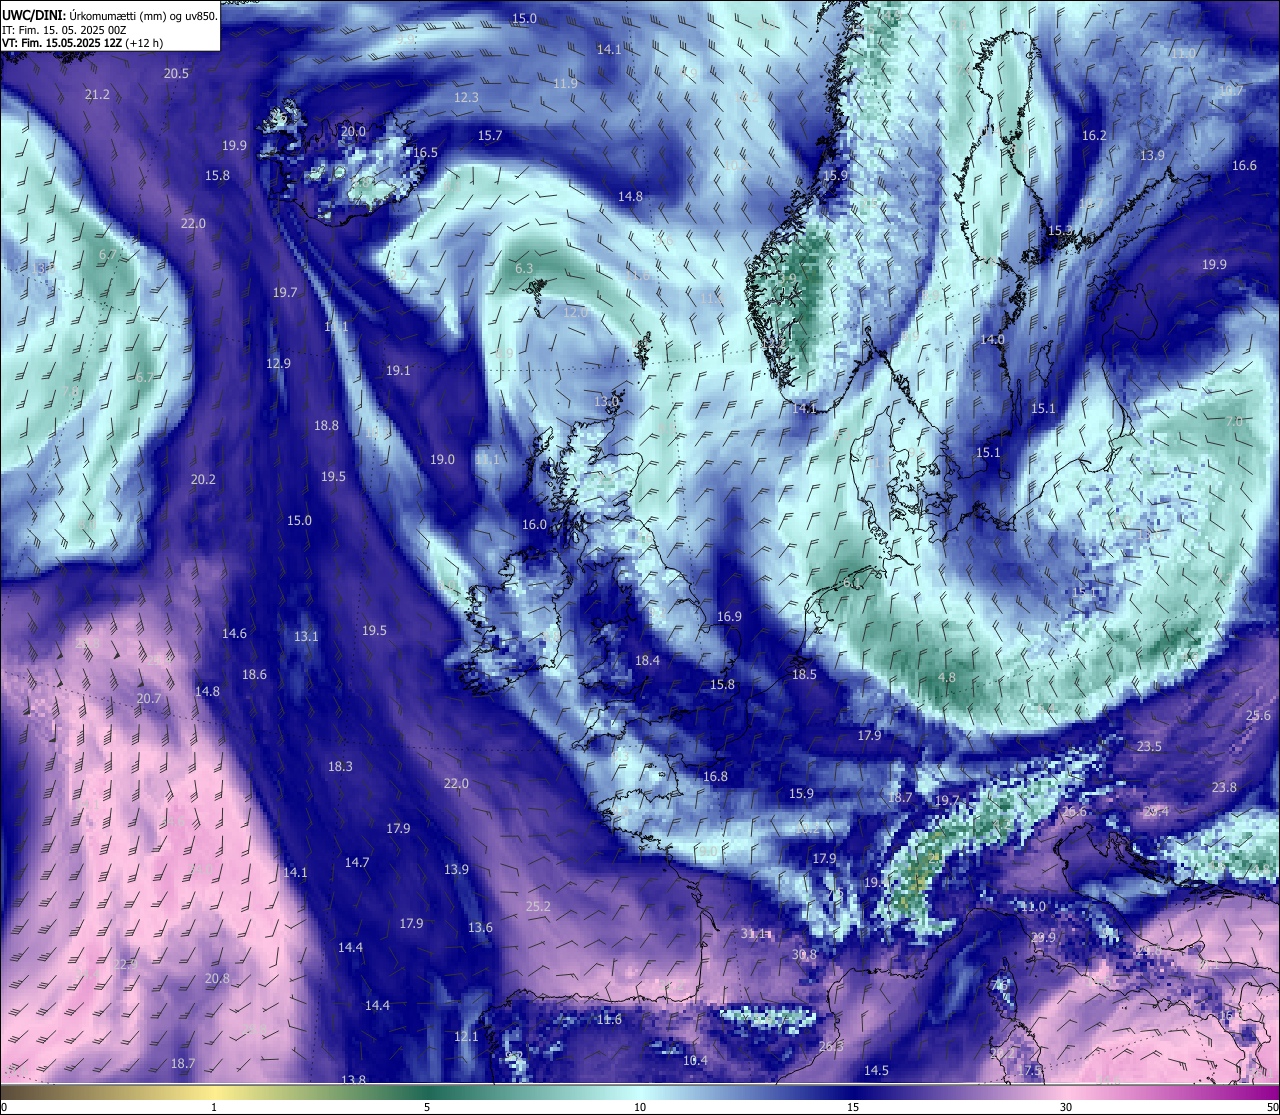Click the 18.4 value over England
Image resolution: width=1280 pixels, height=1115 pixels.
(648, 660)
